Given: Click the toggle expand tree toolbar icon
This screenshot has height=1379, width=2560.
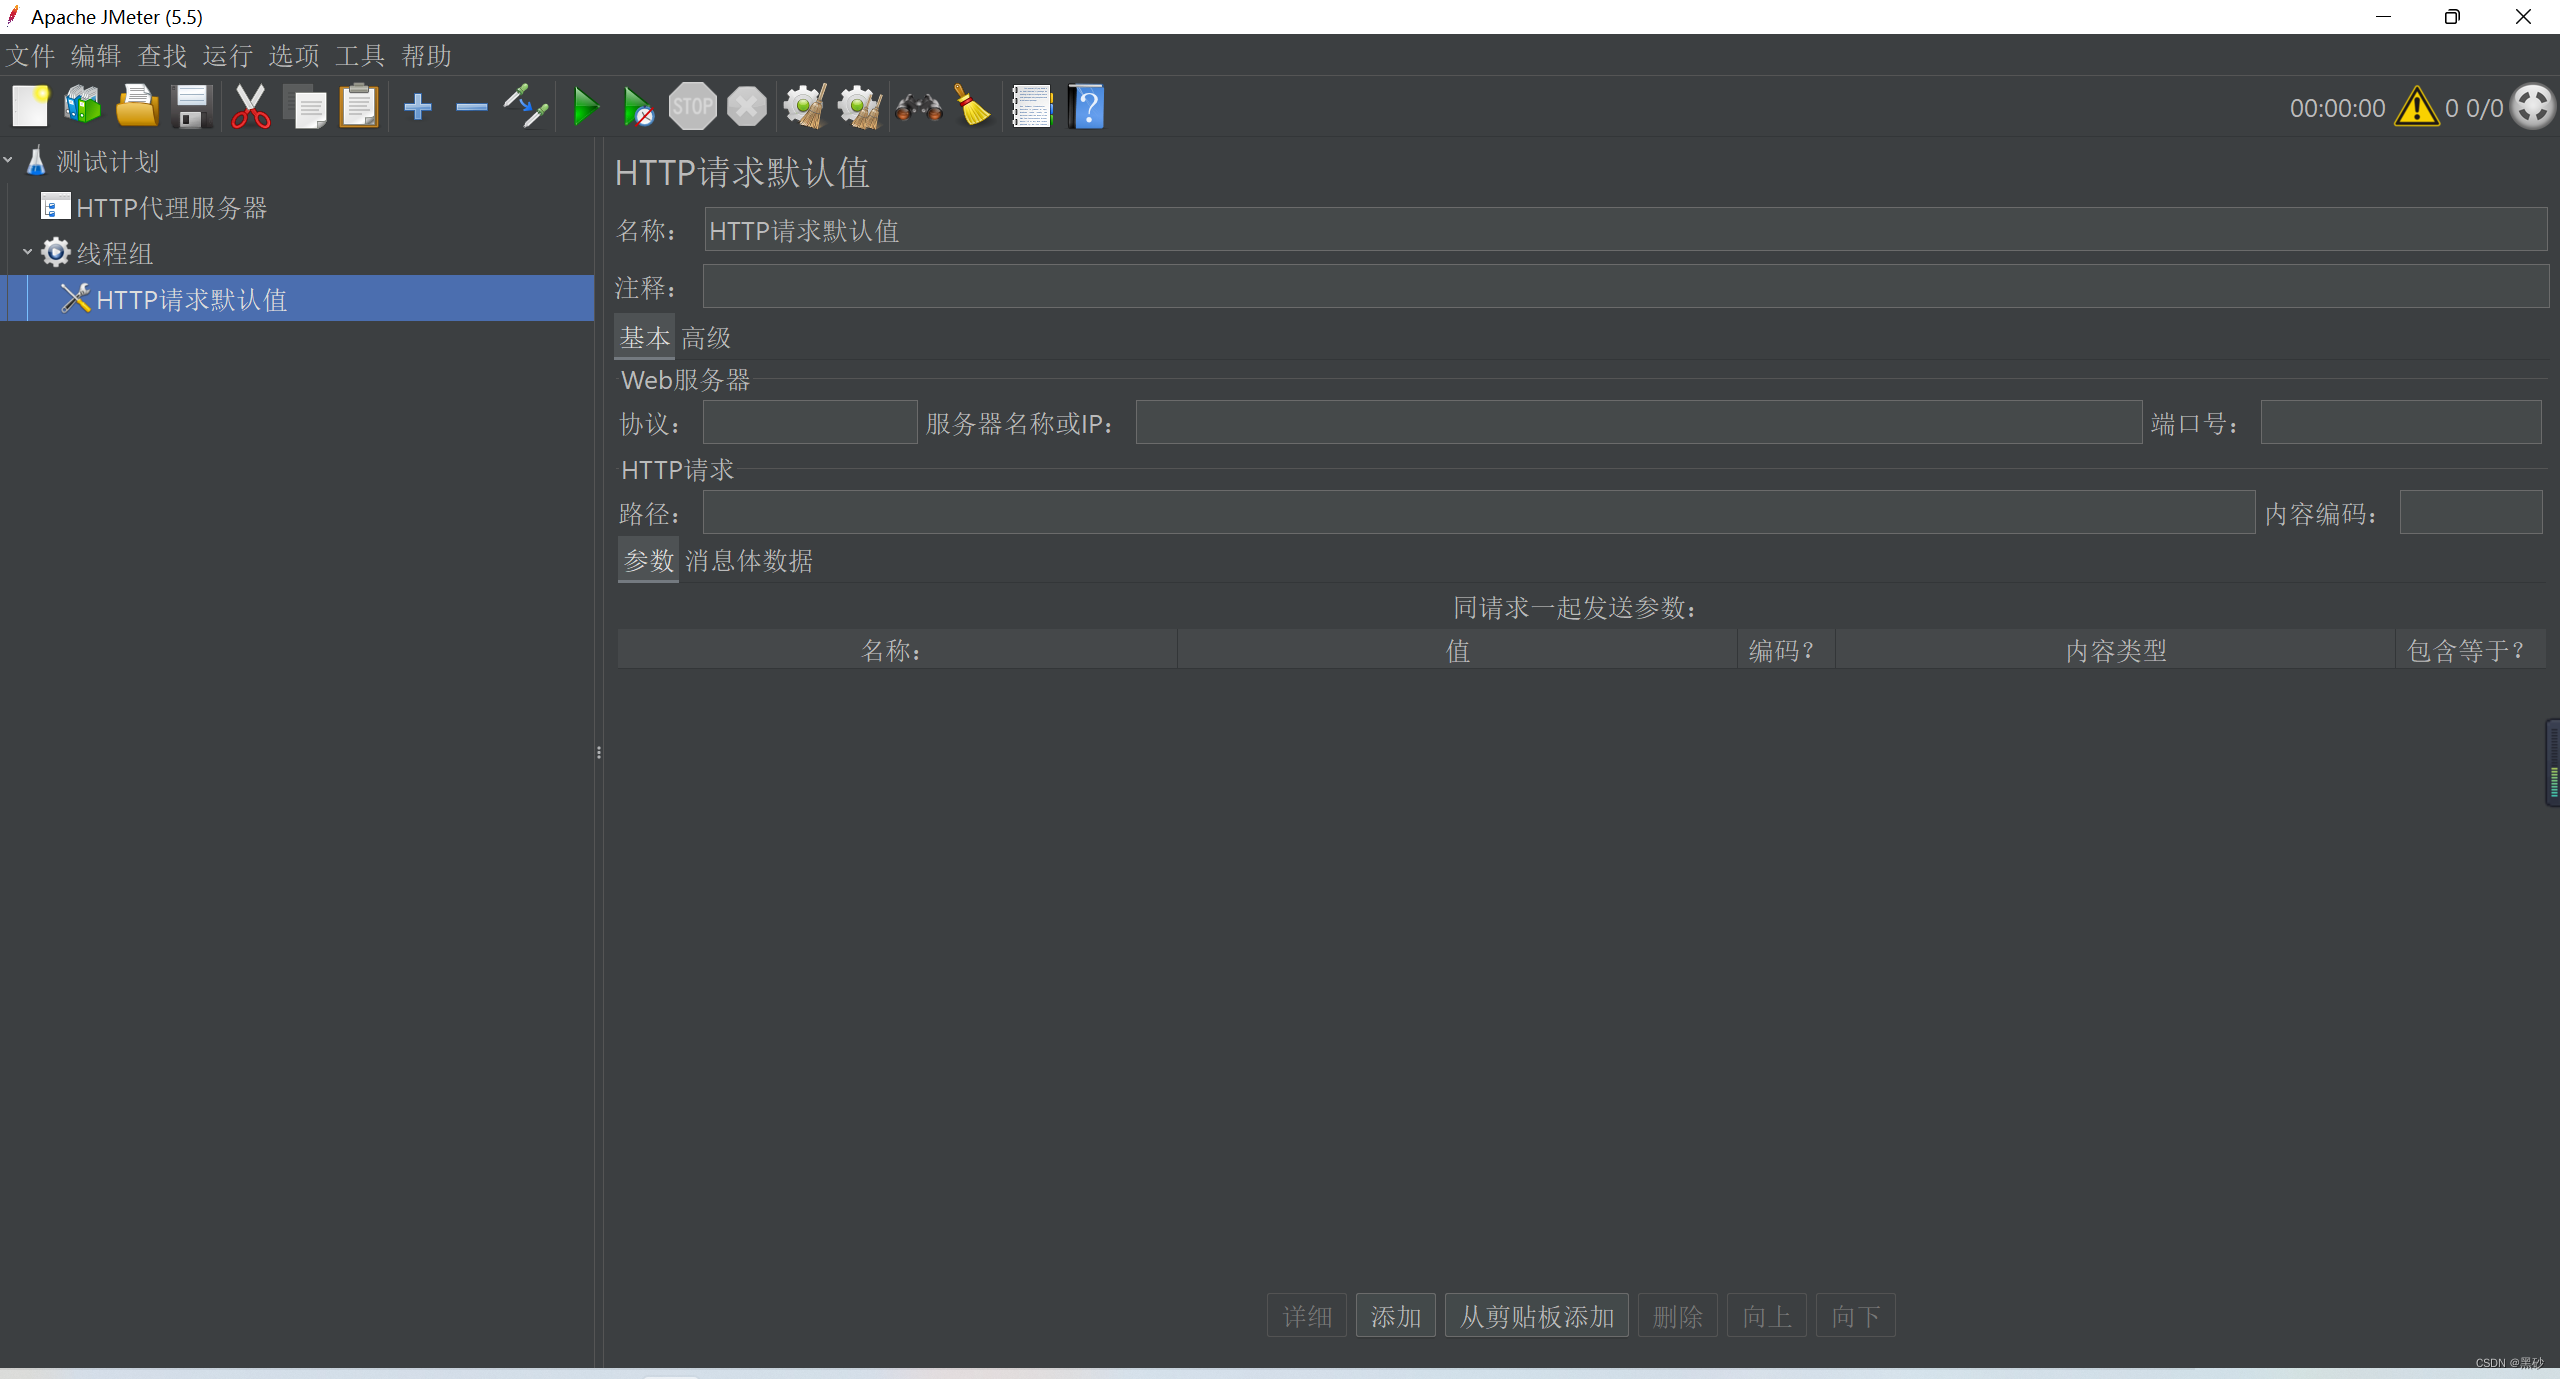Looking at the screenshot, I should coord(526,107).
